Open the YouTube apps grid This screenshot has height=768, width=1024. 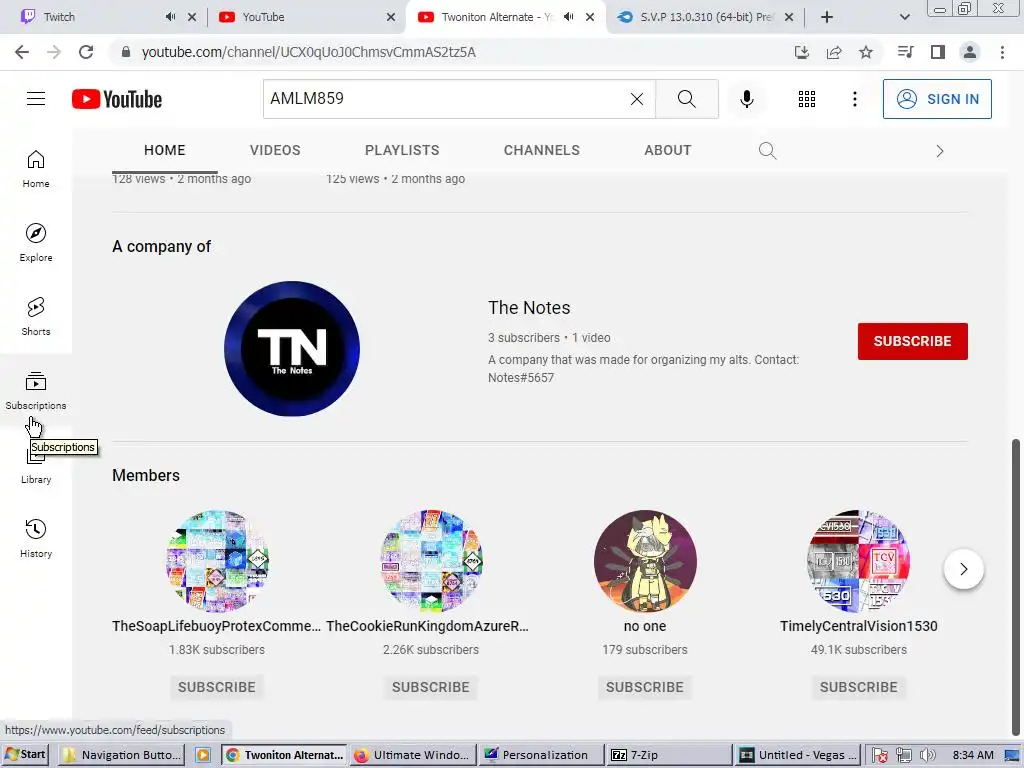807,99
